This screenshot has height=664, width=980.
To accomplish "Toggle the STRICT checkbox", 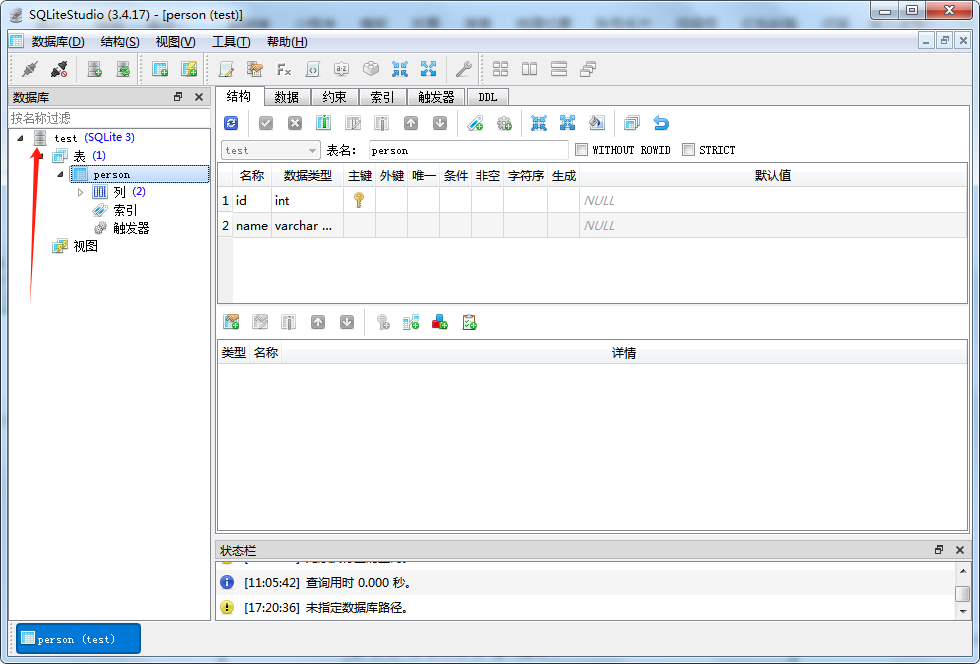I will point(688,150).
